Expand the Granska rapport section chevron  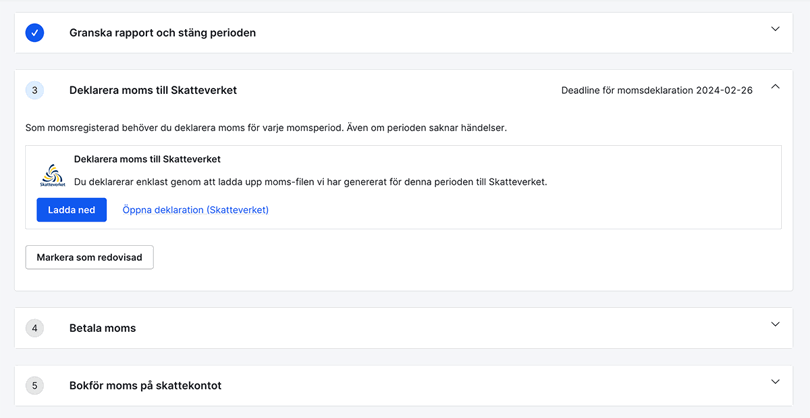coord(775,30)
